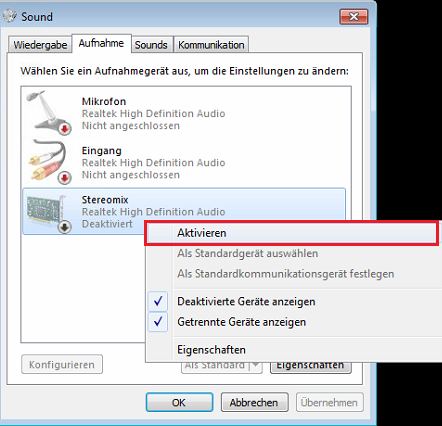Switch to the Sounds tab
Viewport: 442px width, 426px height.
(x=151, y=45)
